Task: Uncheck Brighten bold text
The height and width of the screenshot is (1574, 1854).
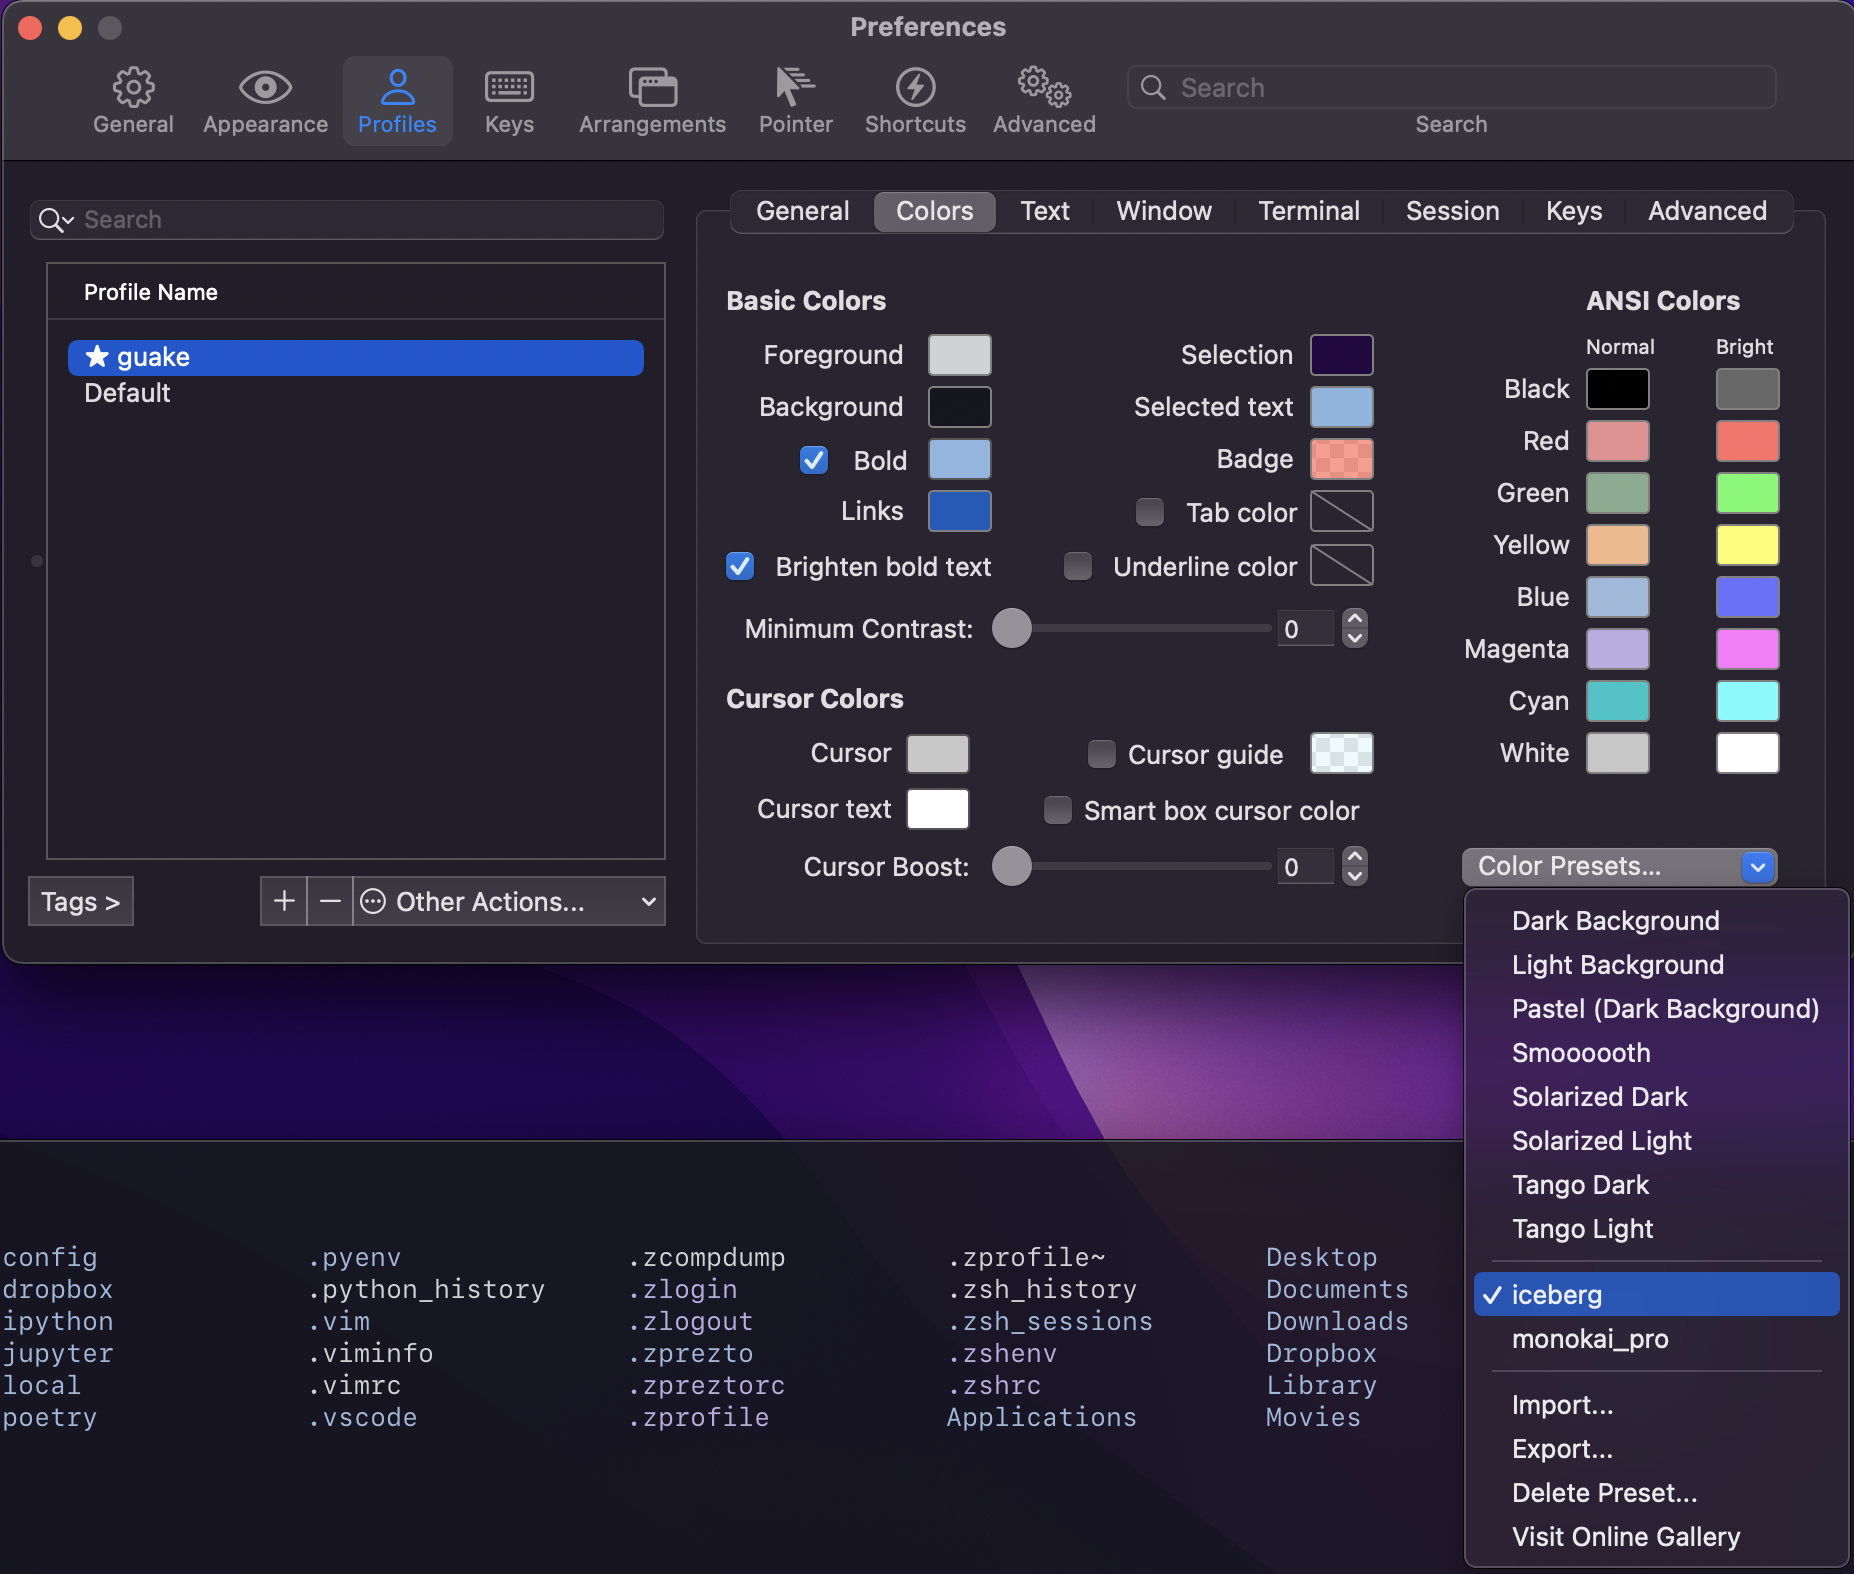Action: click(739, 566)
